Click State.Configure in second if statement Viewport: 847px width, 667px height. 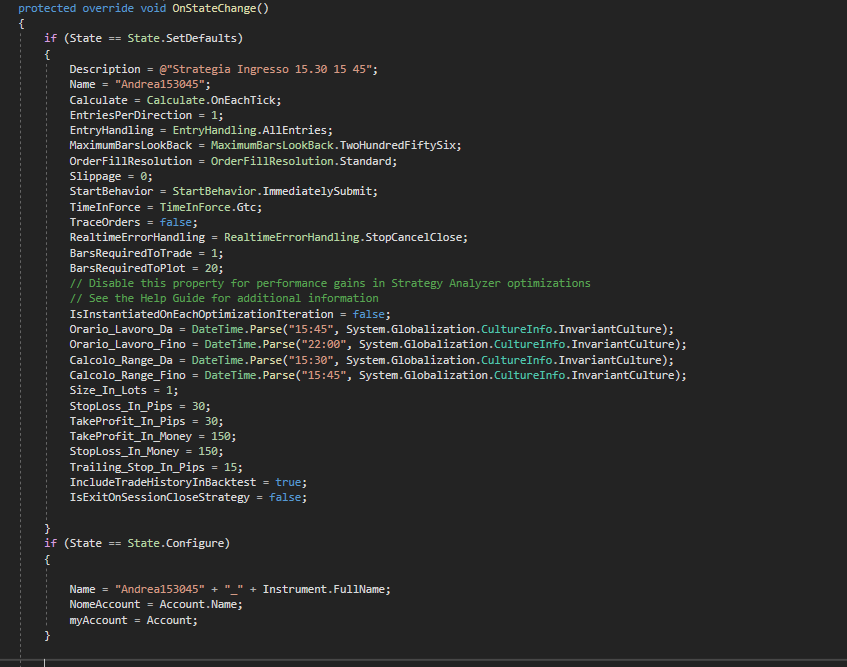[176, 543]
